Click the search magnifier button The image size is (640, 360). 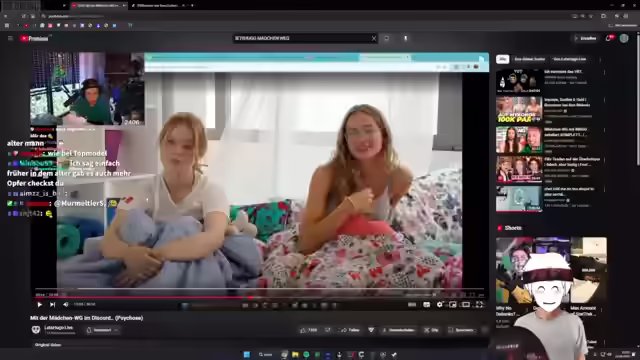(x=387, y=38)
